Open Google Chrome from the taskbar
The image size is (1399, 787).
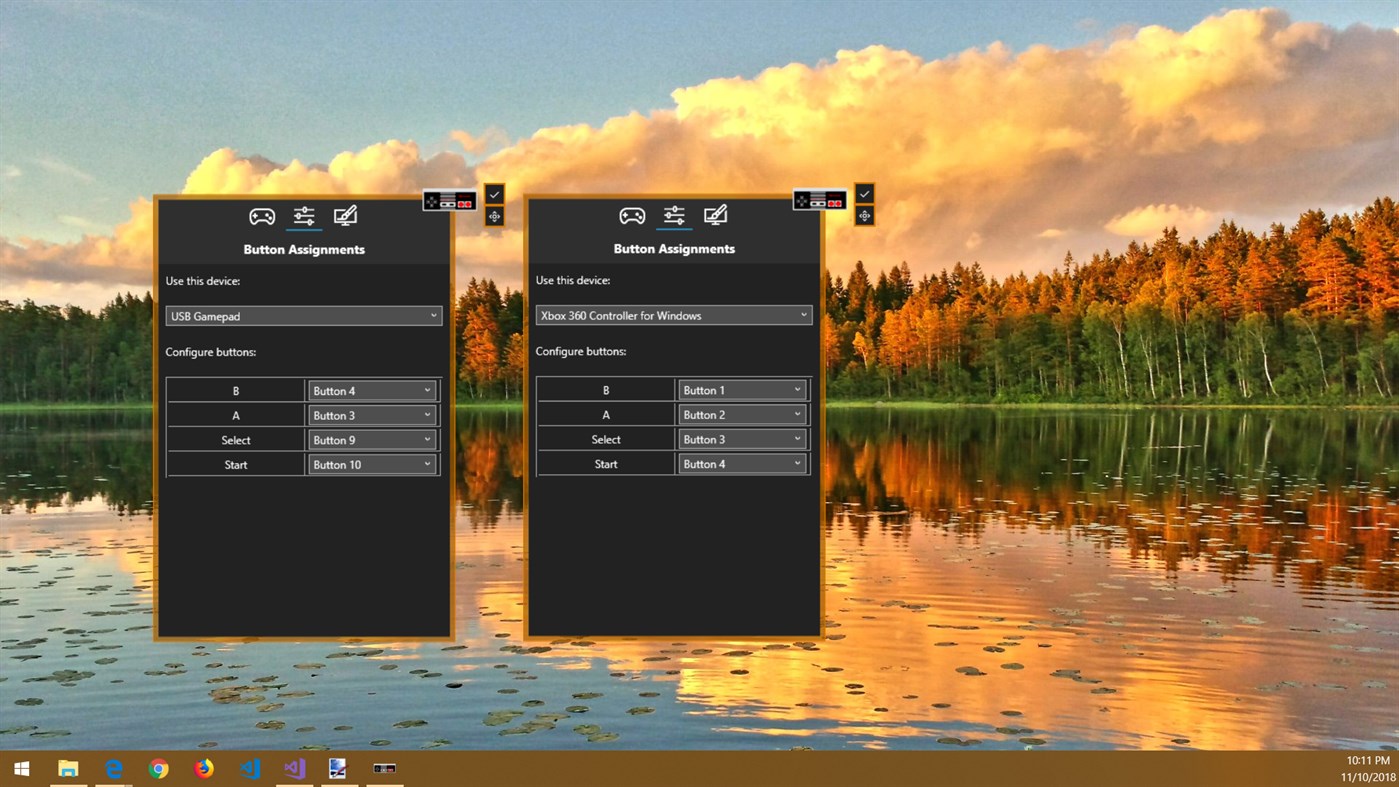159,769
